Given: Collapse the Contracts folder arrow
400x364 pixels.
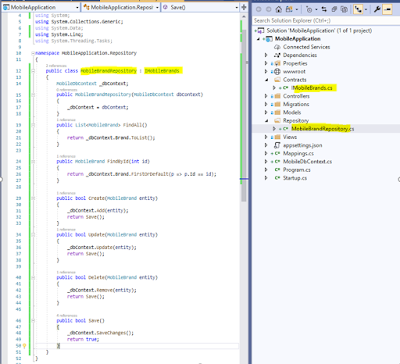Looking at the screenshot, I should point(267,80).
